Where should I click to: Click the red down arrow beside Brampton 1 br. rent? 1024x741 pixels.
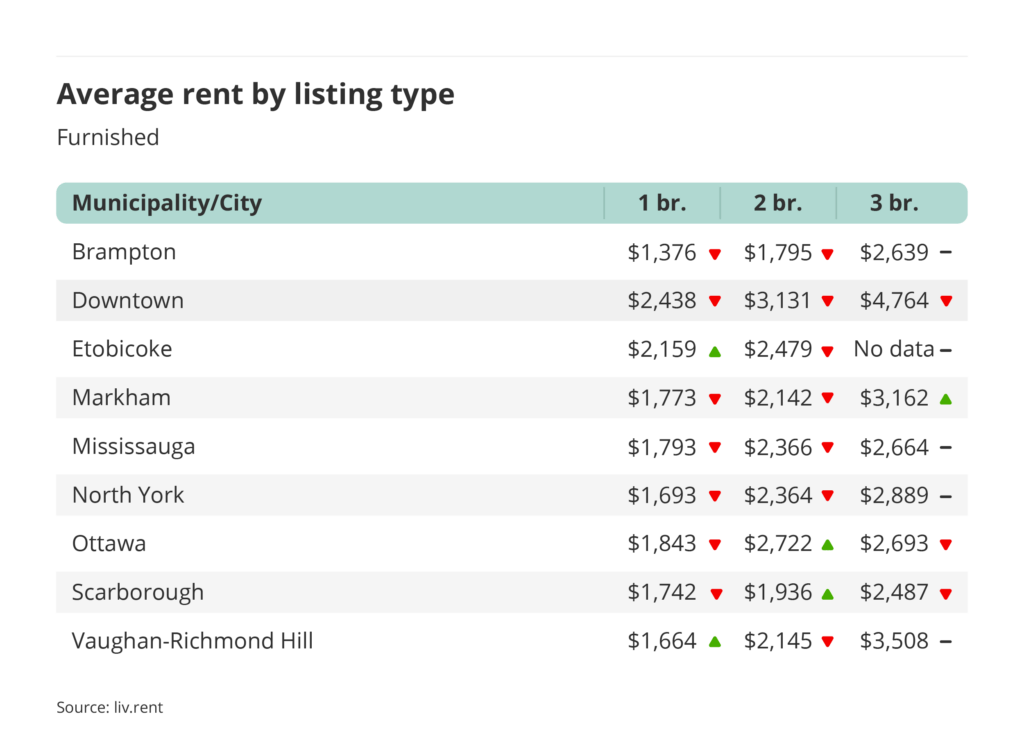pos(715,254)
